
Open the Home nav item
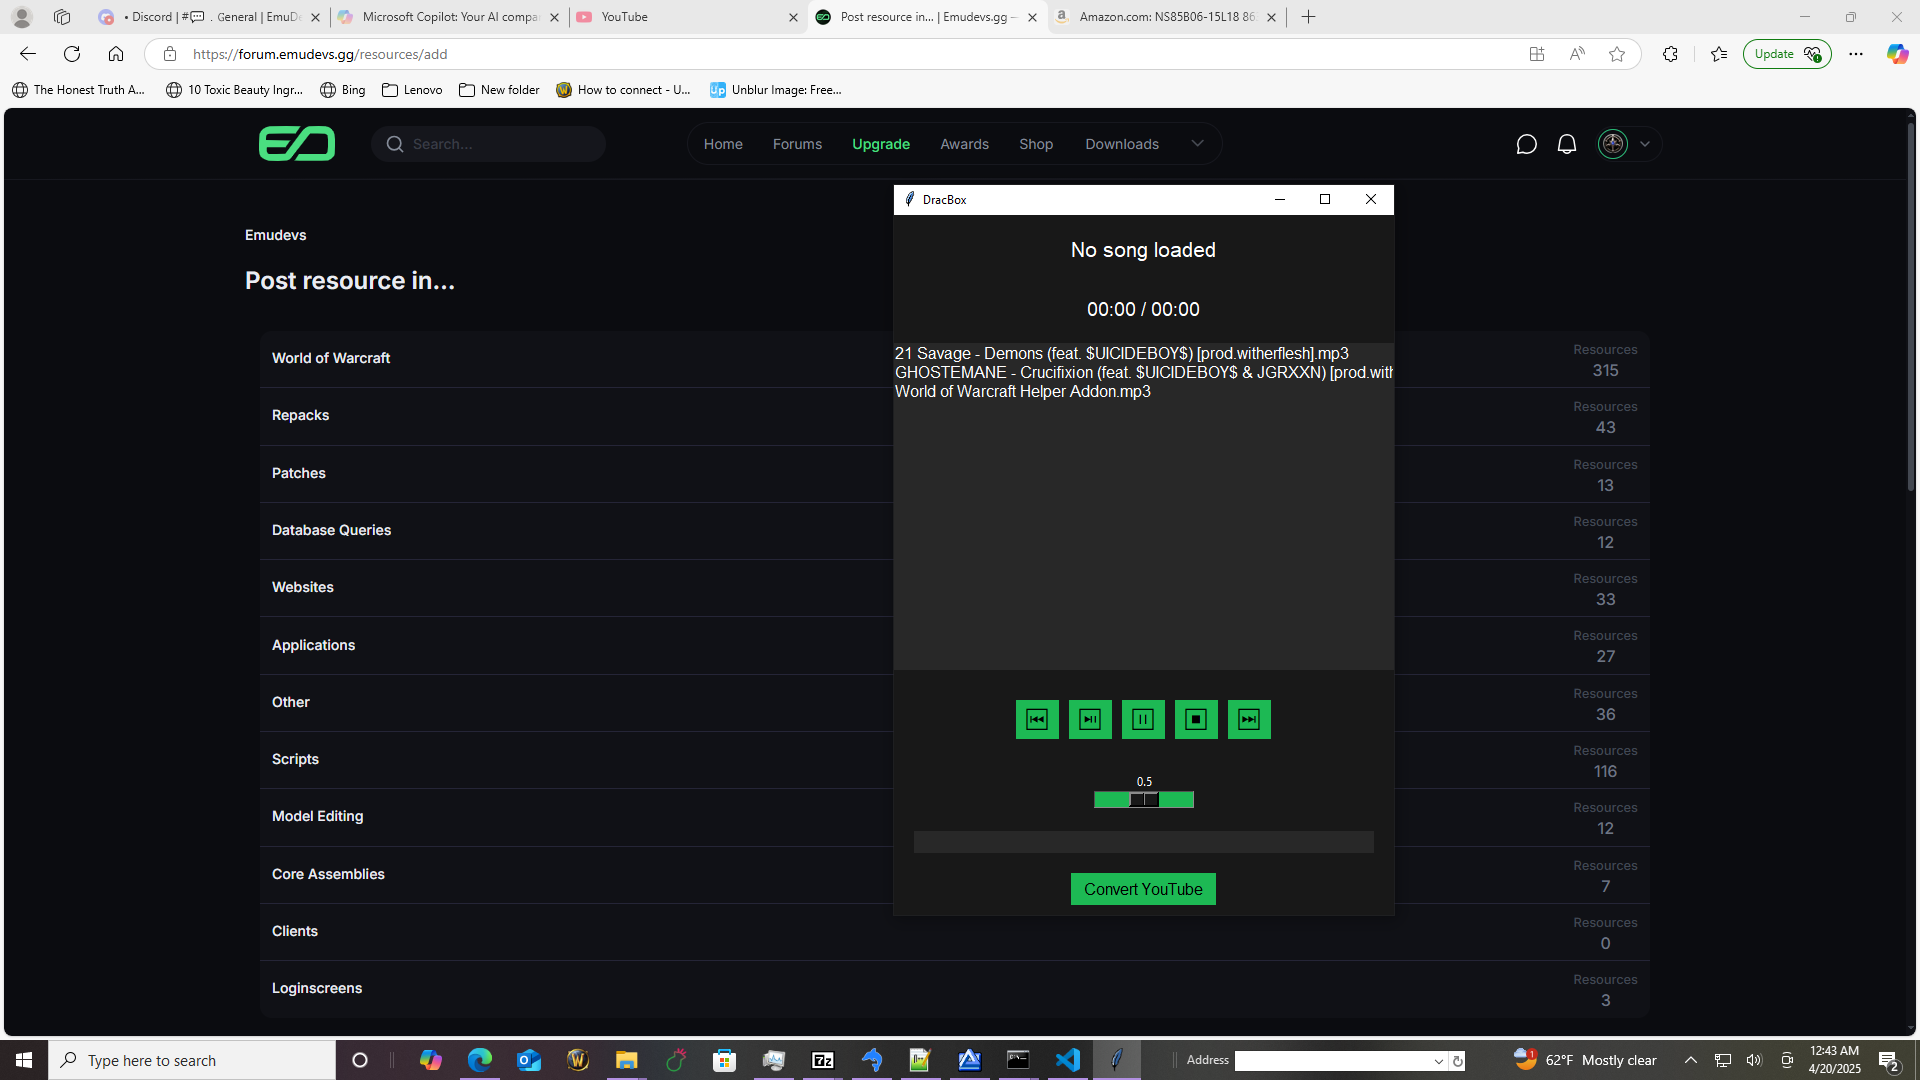click(723, 144)
